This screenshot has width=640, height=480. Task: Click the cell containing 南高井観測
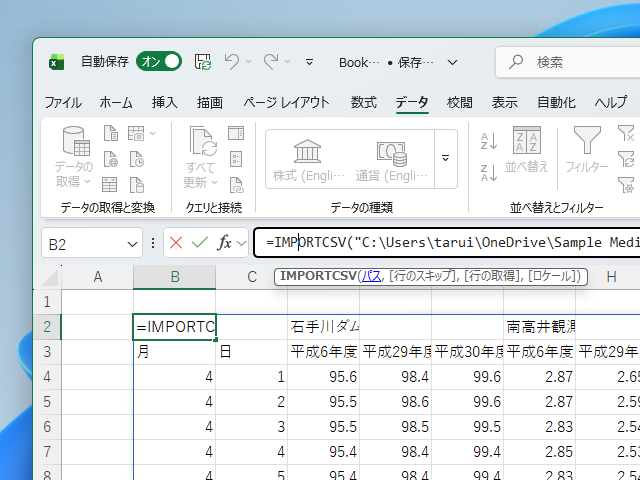[540, 327]
